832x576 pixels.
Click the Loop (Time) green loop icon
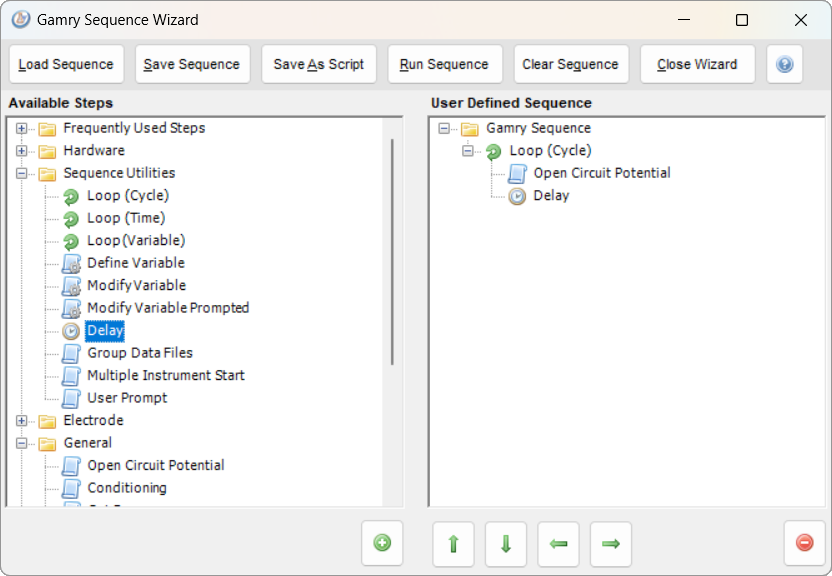tap(71, 219)
